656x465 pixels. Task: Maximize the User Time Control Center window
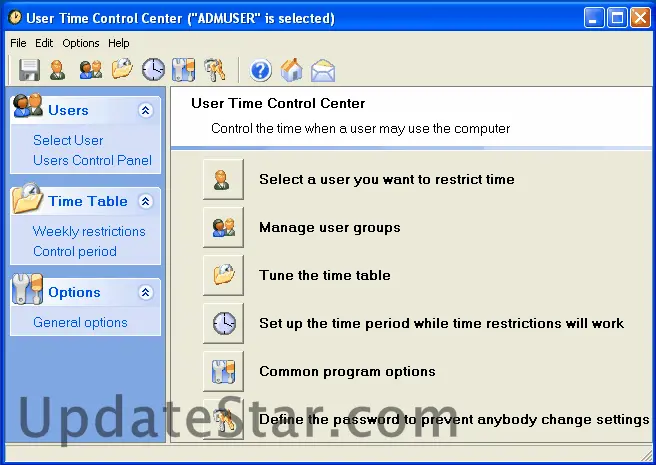pyautogui.click(x=617, y=18)
